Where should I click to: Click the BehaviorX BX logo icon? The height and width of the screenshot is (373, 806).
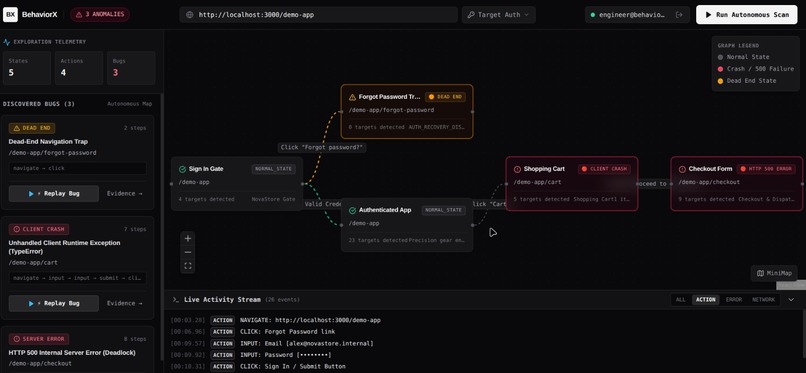point(10,14)
